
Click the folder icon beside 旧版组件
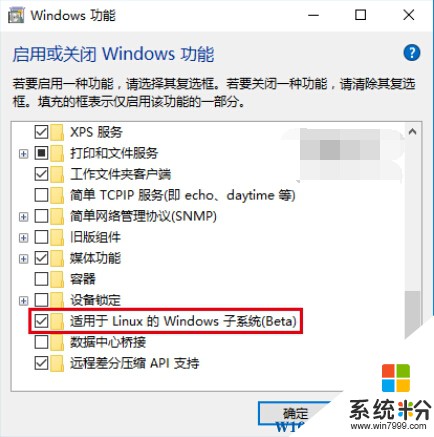[57, 237]
